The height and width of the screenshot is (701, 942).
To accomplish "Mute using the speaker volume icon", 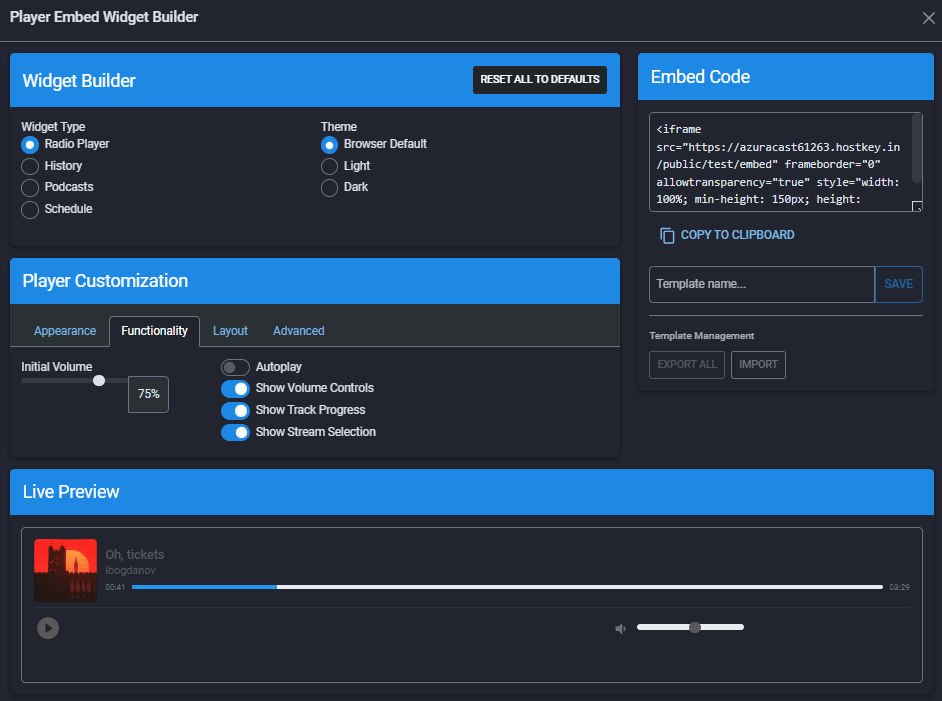I will [620, 628].
